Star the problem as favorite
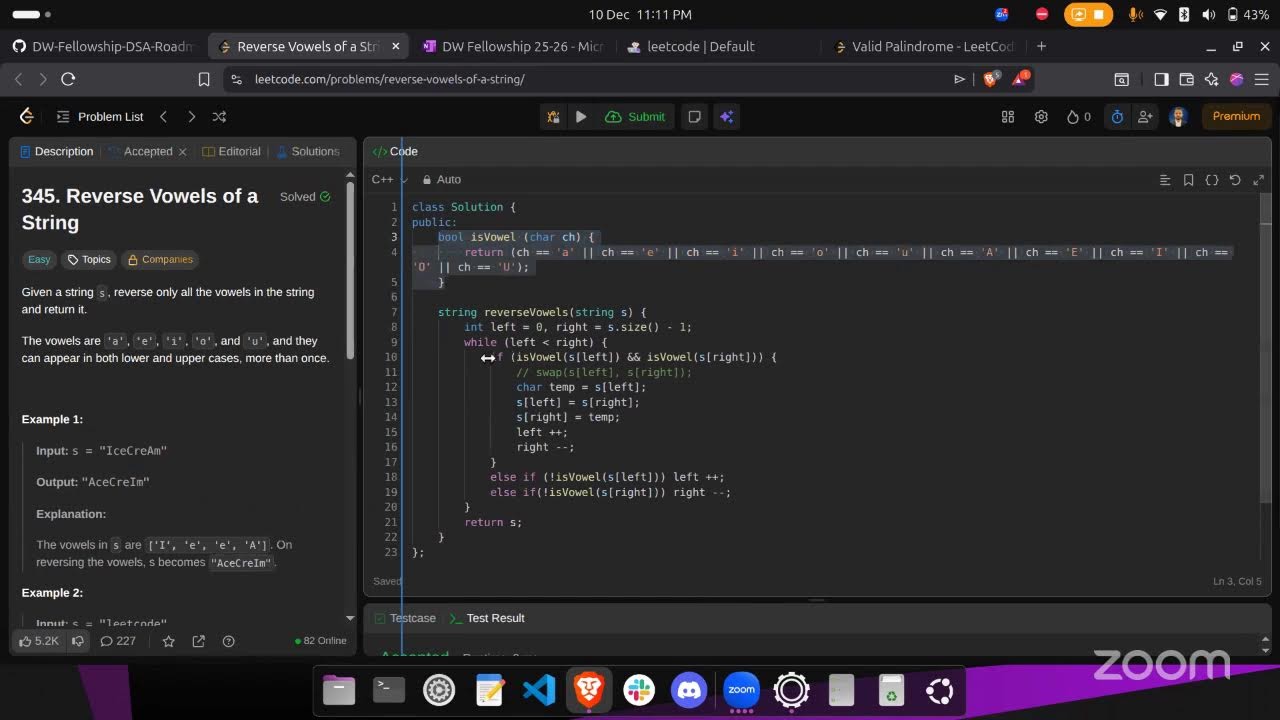The image size is (1280, 720). point(168,641)
